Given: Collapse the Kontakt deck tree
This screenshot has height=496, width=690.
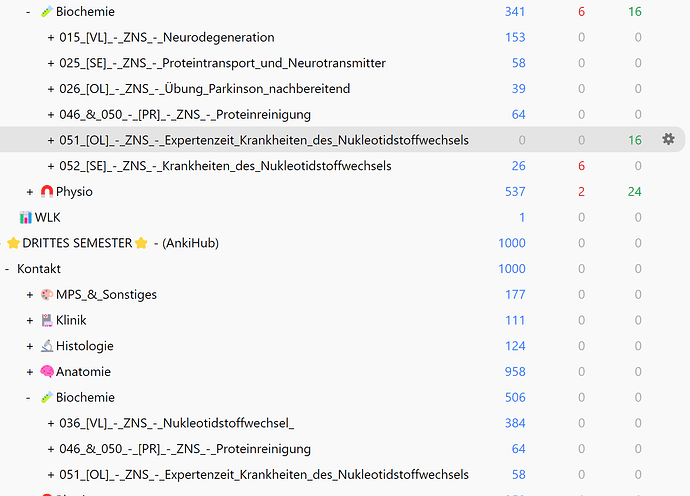Looking at the screenshot, I should coord(8,269).
